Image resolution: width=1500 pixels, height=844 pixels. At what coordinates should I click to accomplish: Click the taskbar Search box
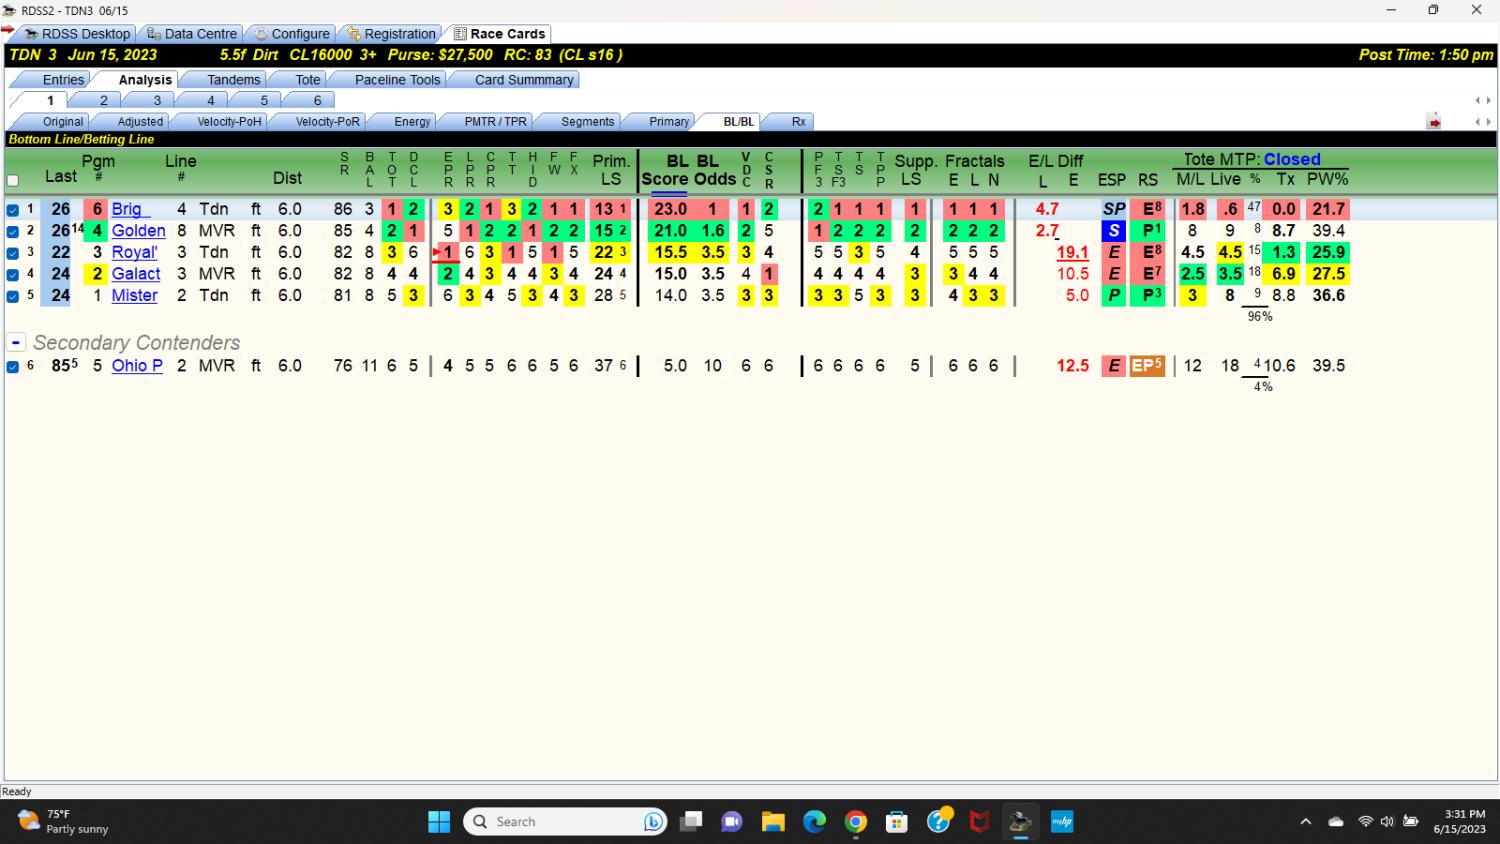pyautogui.click(x=566, y=822)
